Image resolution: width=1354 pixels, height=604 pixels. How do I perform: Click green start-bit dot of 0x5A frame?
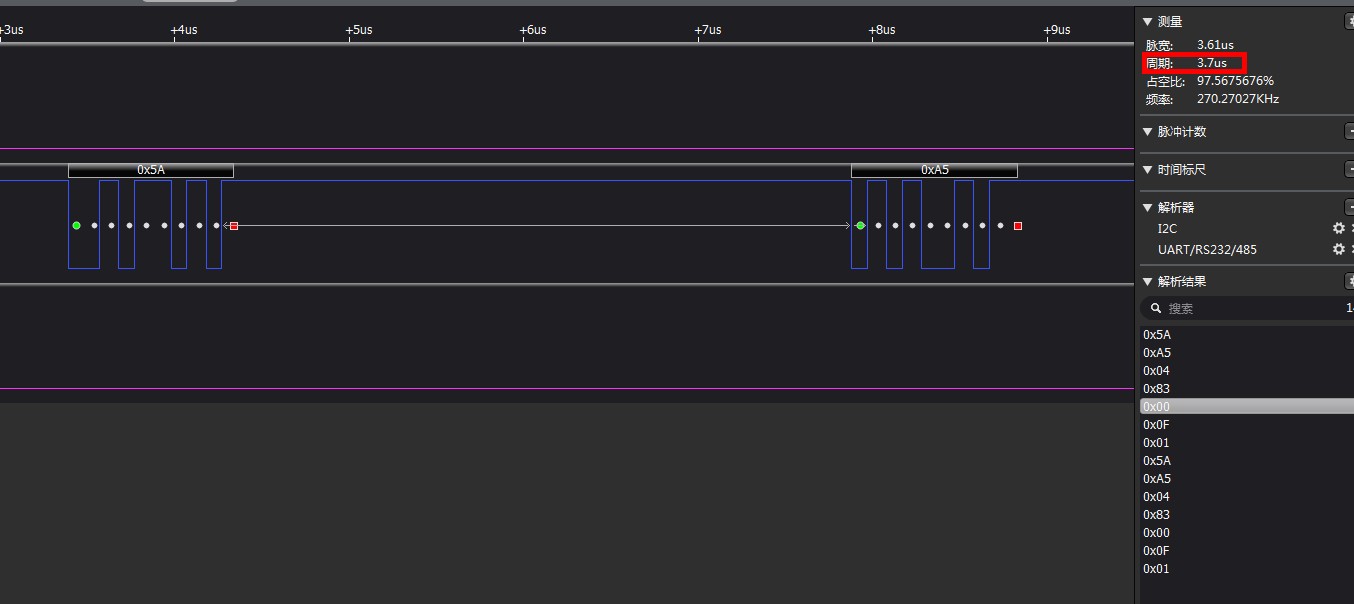(76, 226)
